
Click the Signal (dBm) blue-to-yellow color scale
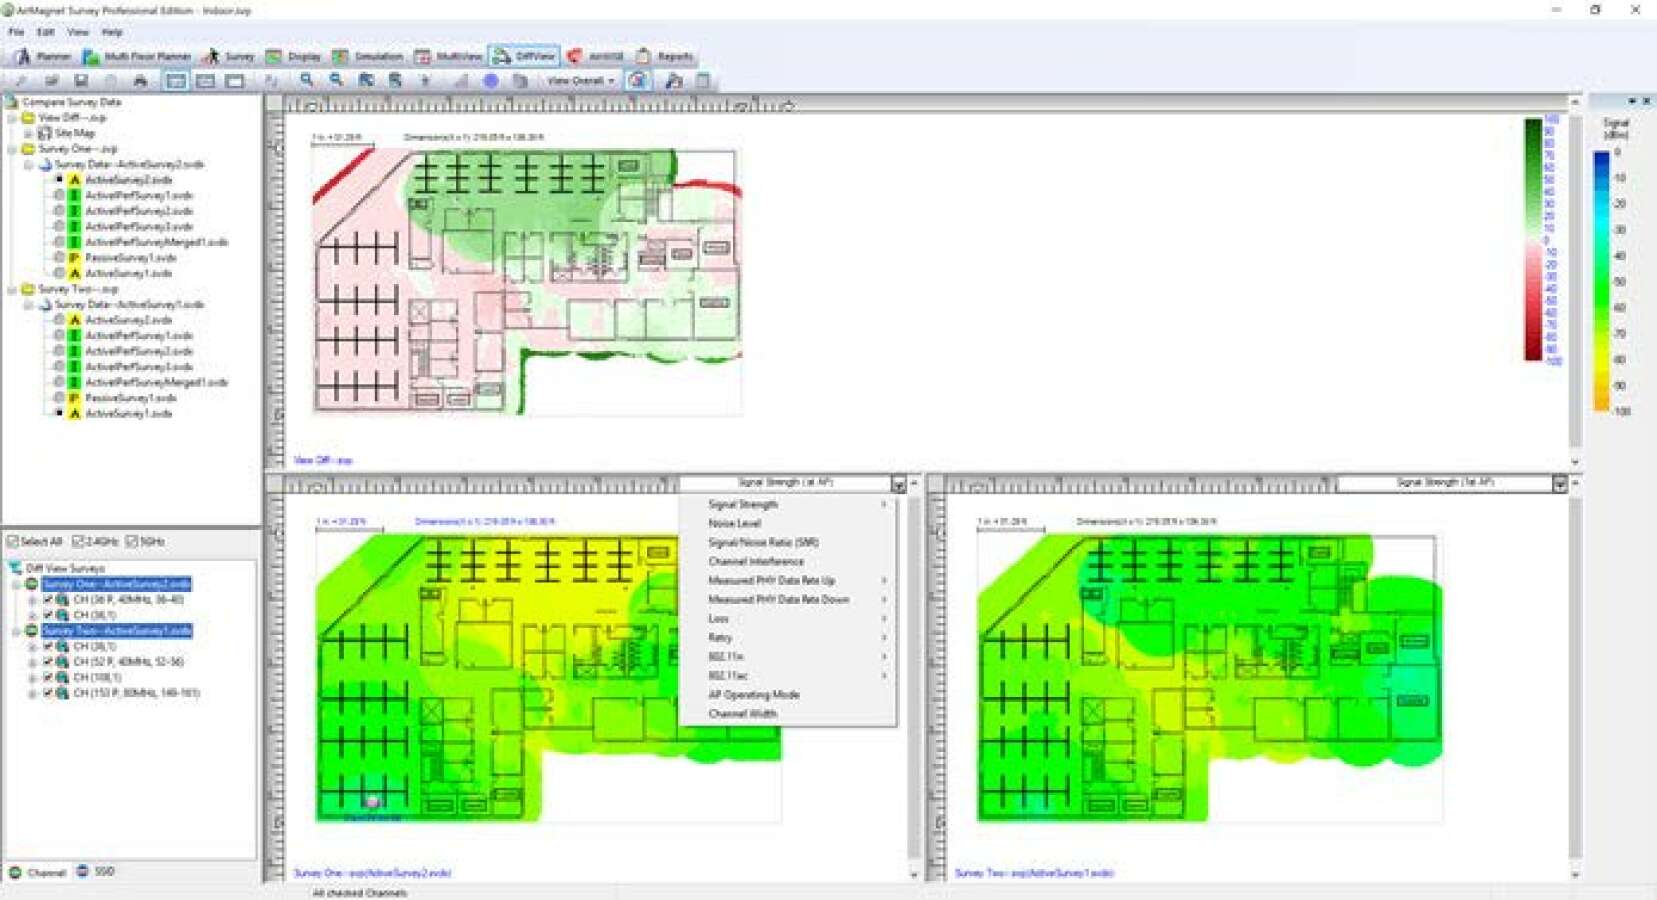(1602, 281)
